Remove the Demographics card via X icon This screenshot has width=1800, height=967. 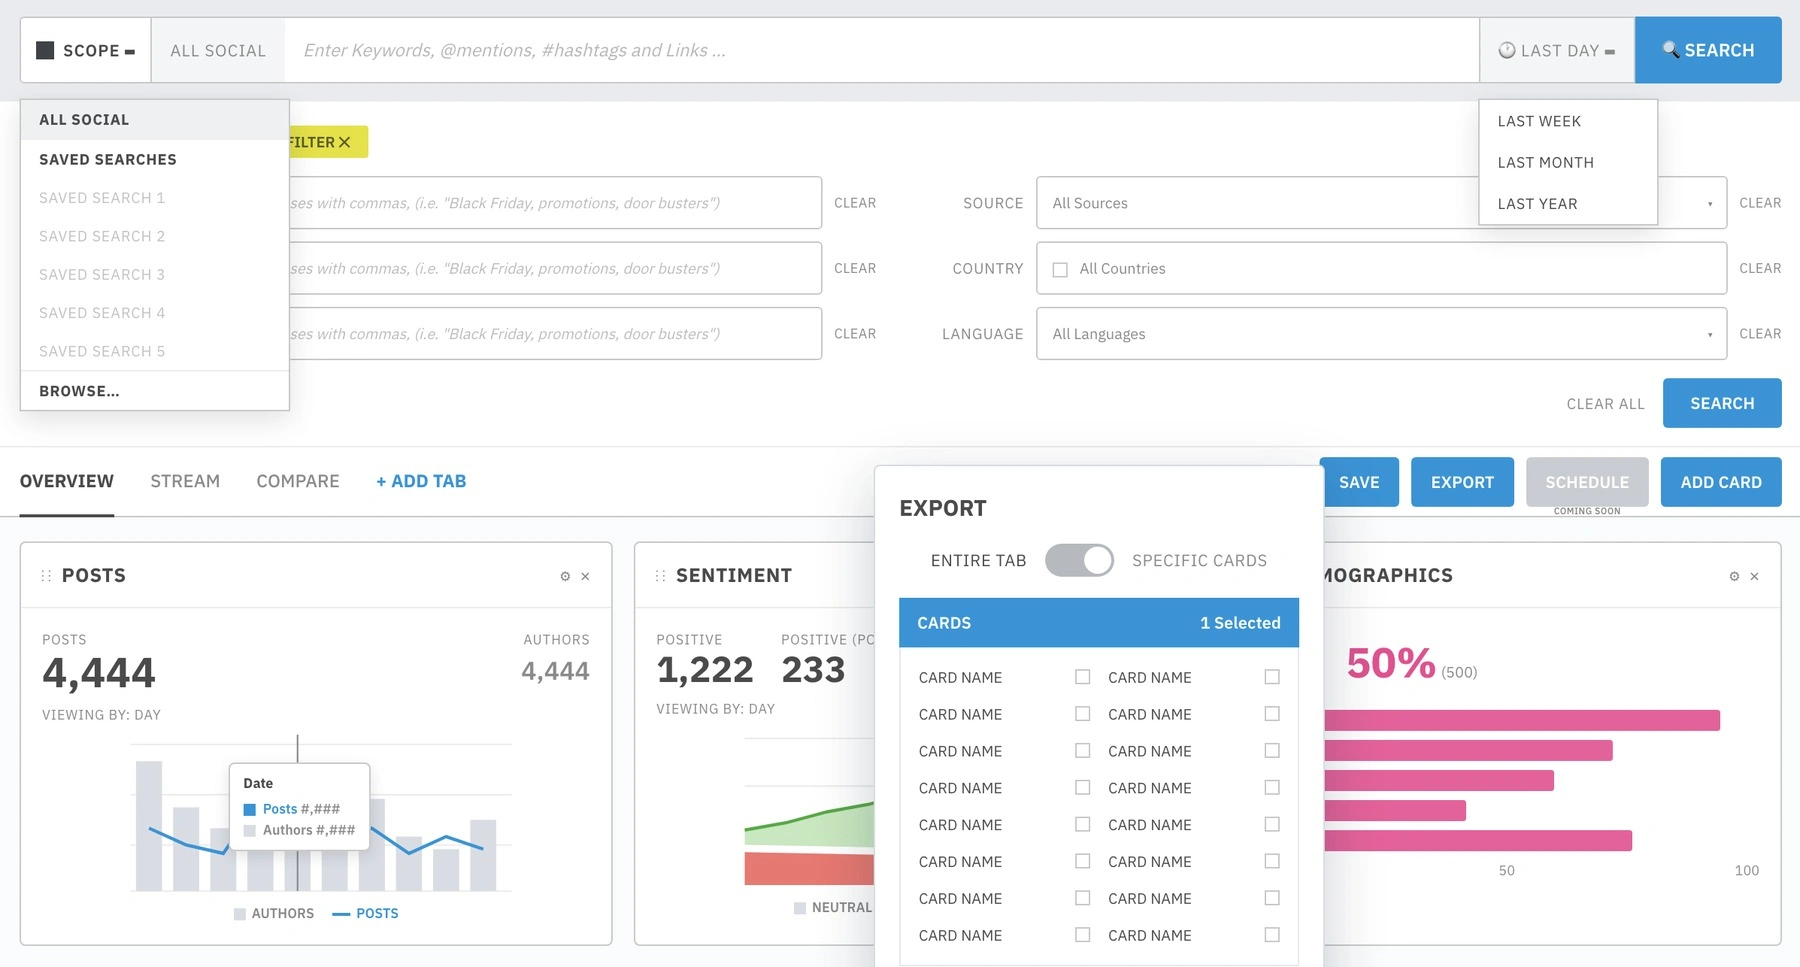pyautogui.click(x=1754, y=576)
